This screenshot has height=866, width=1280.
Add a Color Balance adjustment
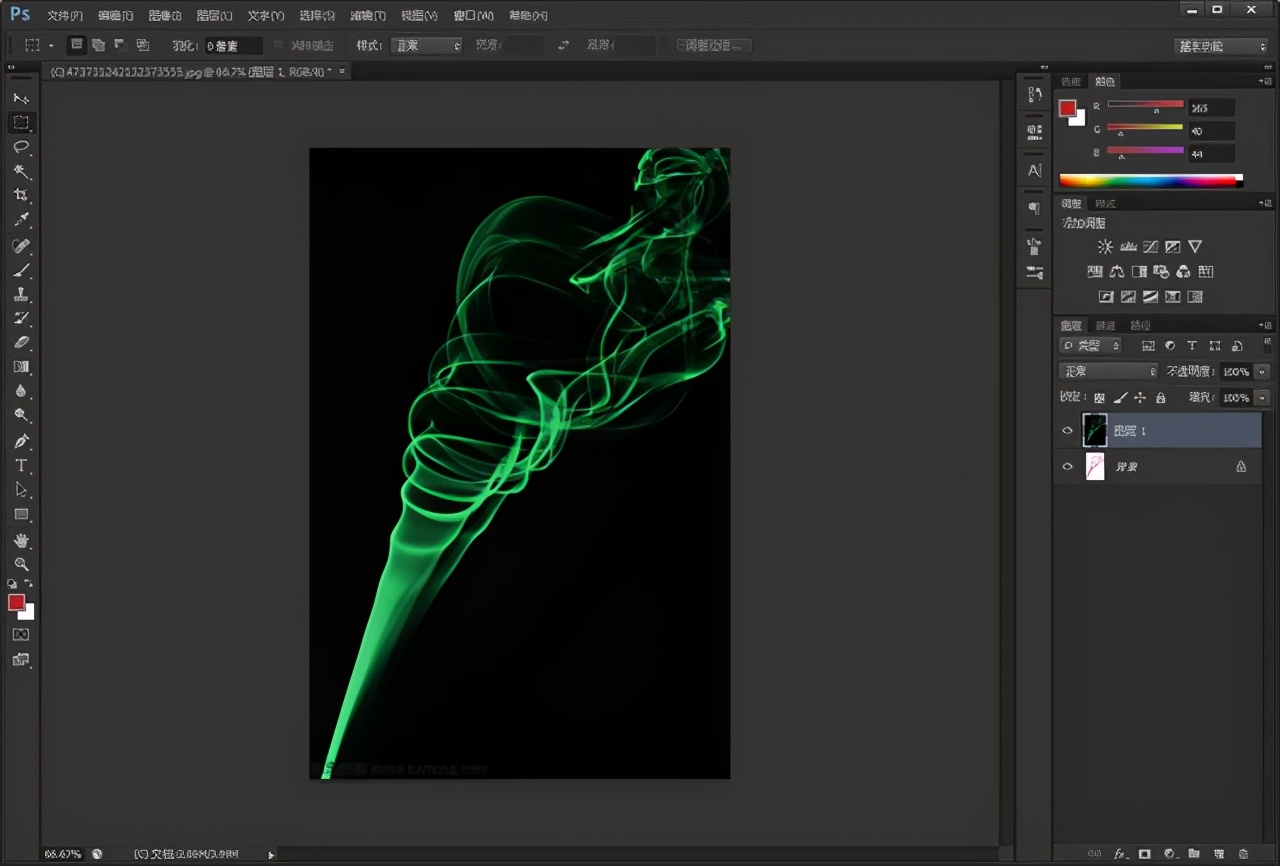(x=1116, y=271)
